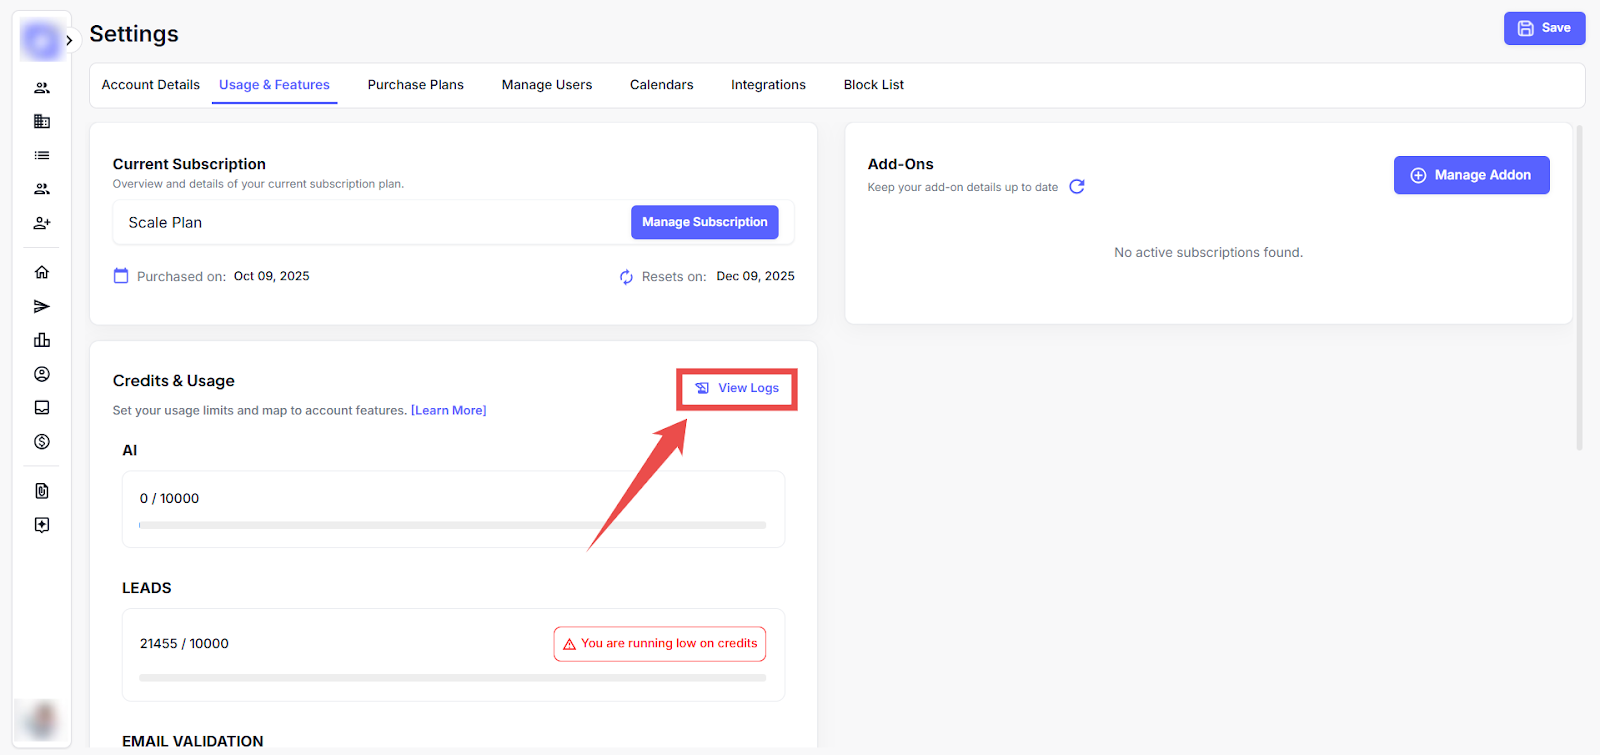
Task: Open the inbox tray icon
Action: coord(42,408)
